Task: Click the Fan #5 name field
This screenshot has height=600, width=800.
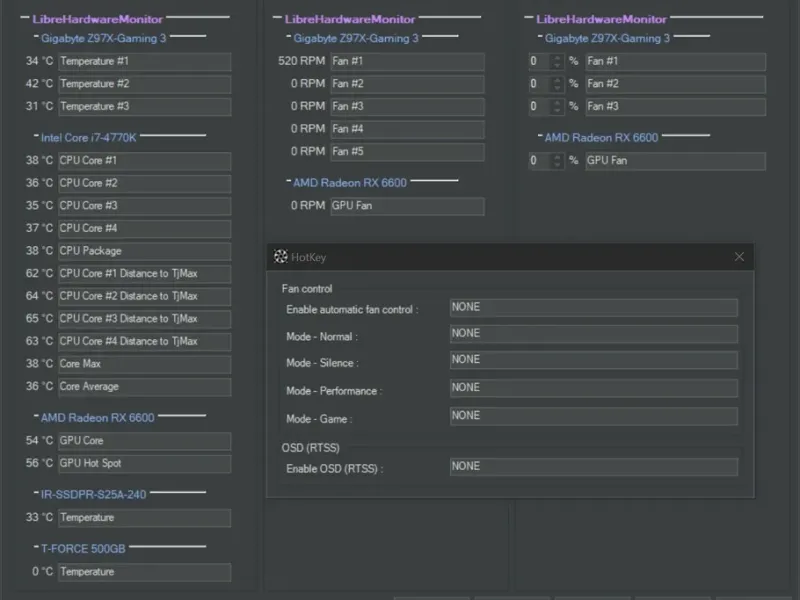Action: click(x=407, y=152)
